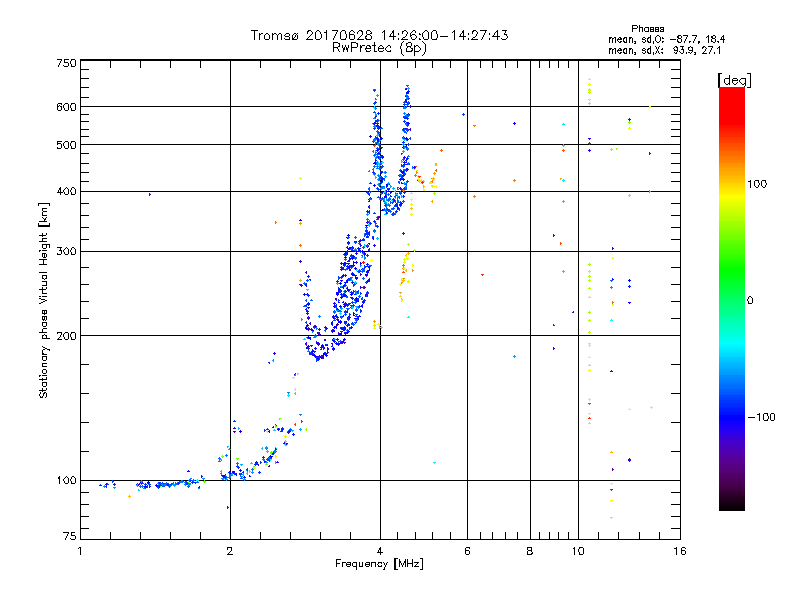The width and height of the screenshot is (800, 600).
Task: Click the y-axis tick label '400'
Action: (66, 191)
